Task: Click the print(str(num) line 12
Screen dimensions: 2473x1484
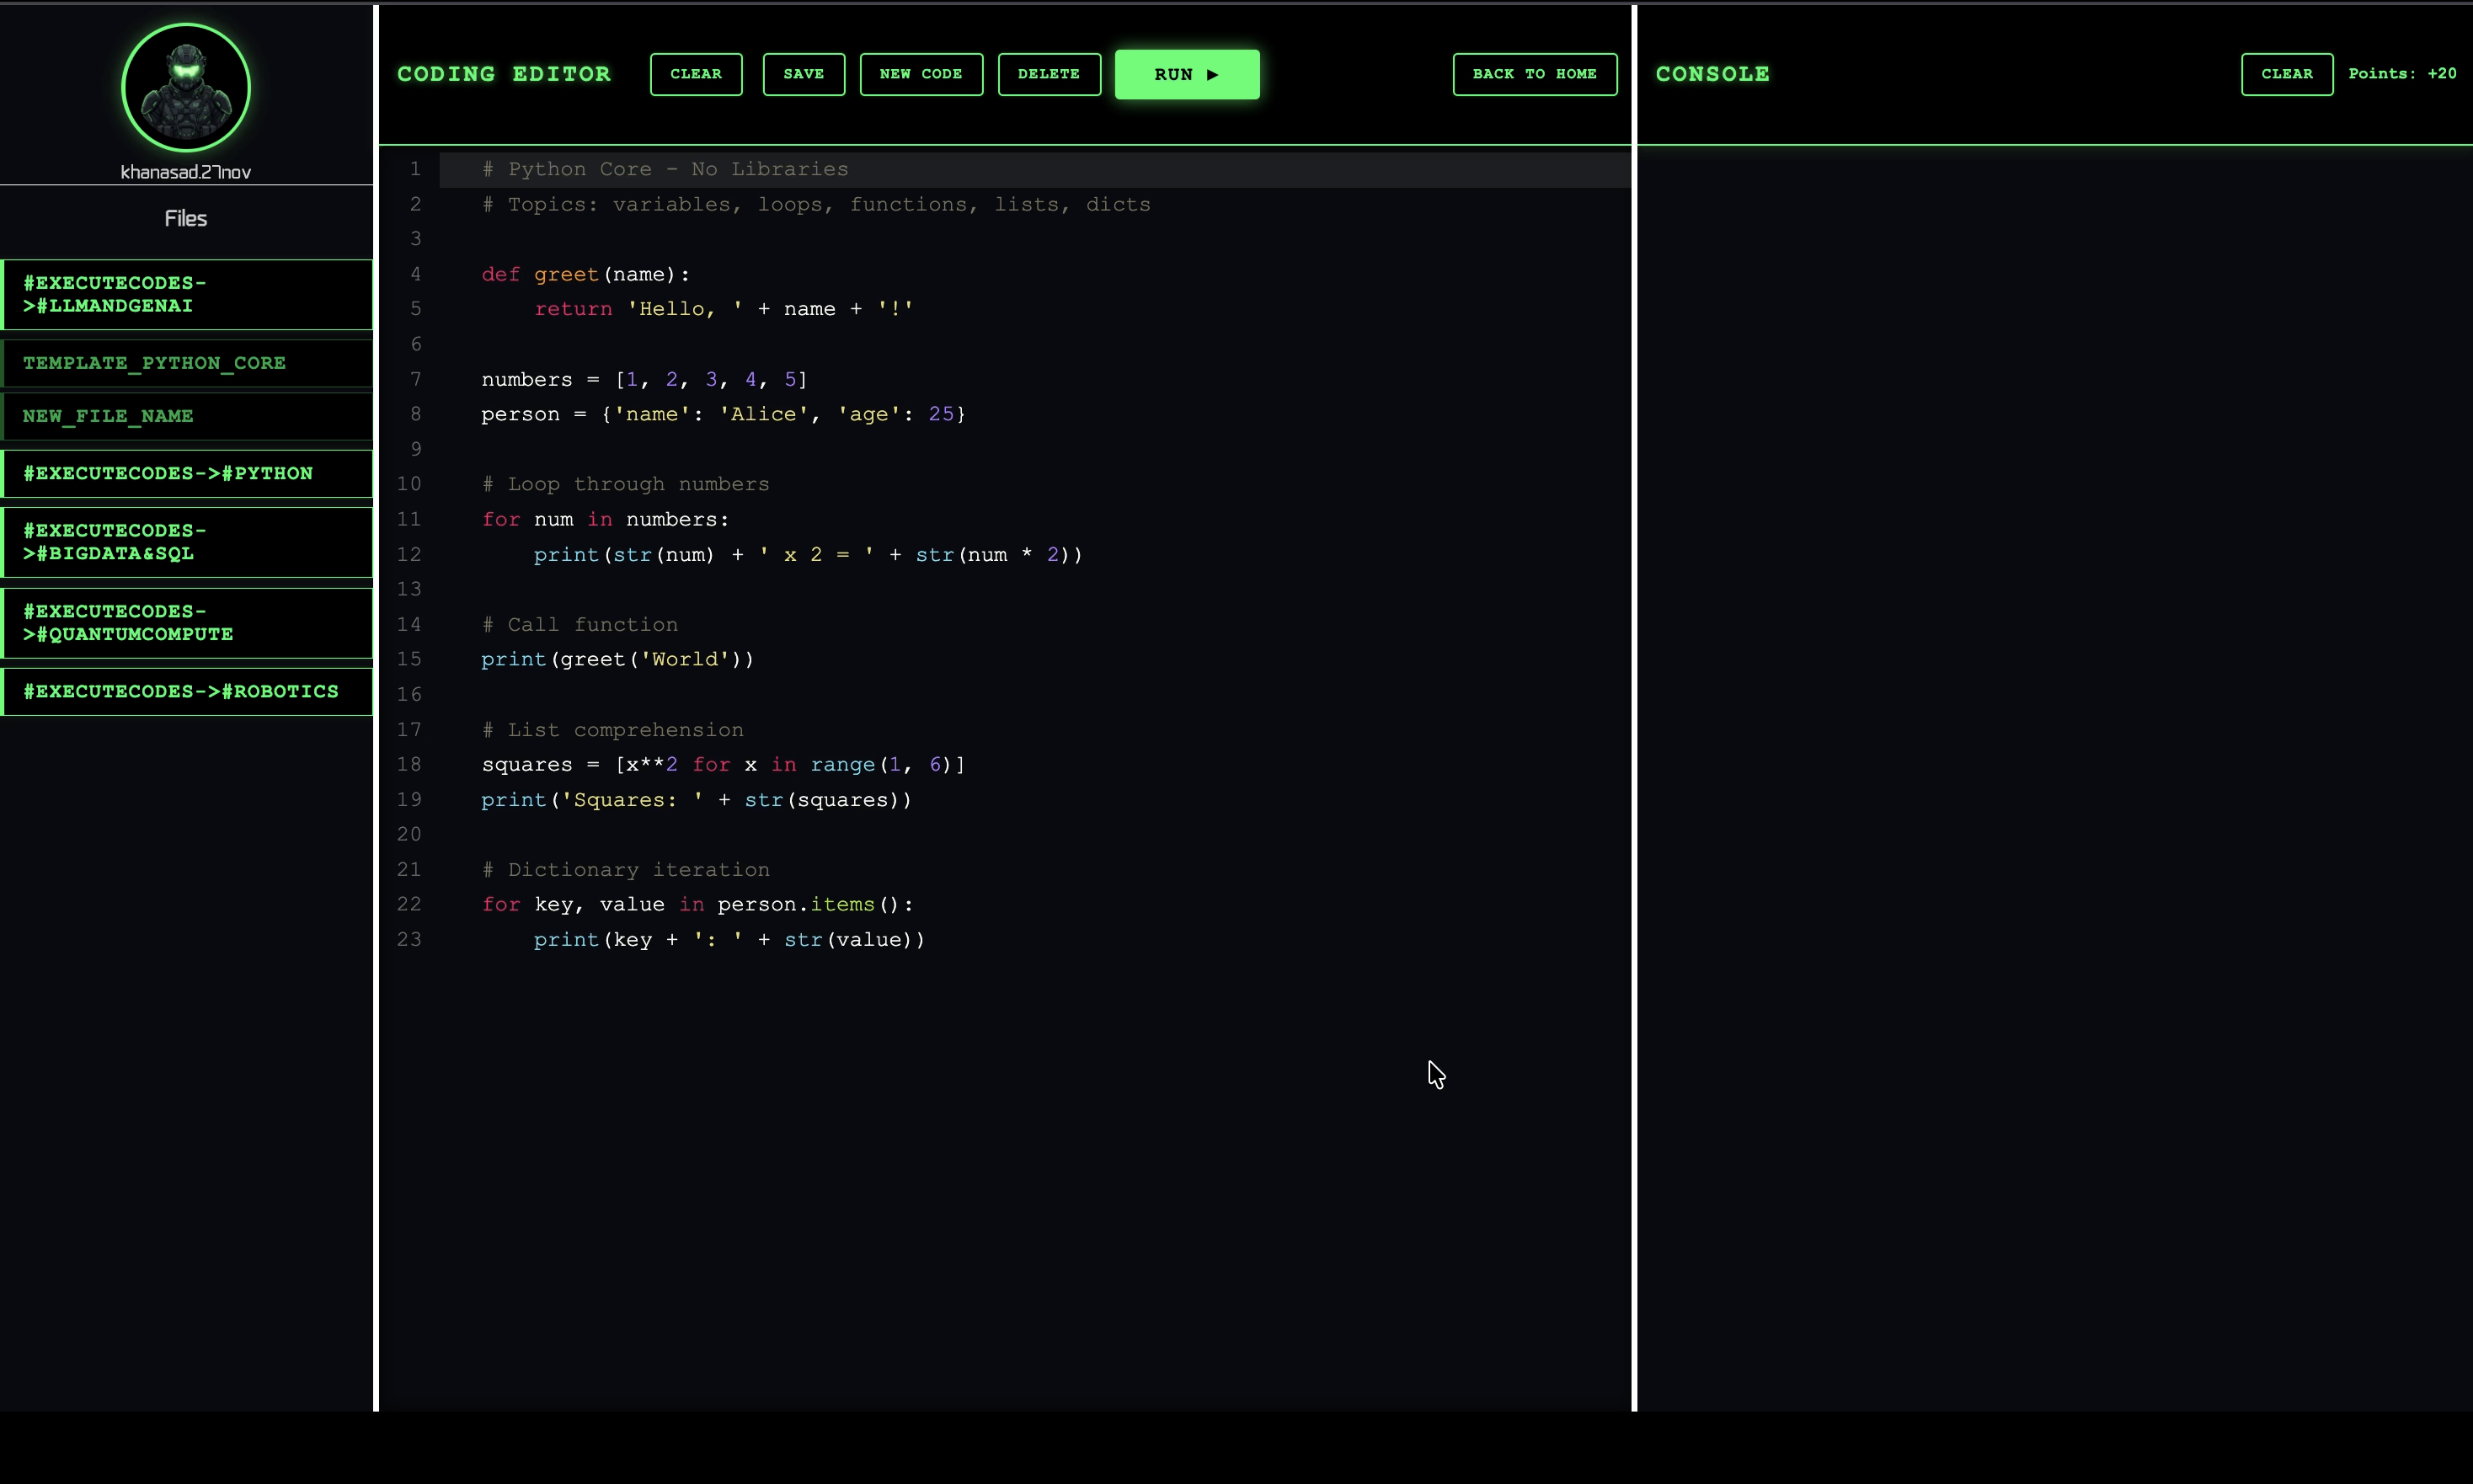Action: (x=808, y=554)
